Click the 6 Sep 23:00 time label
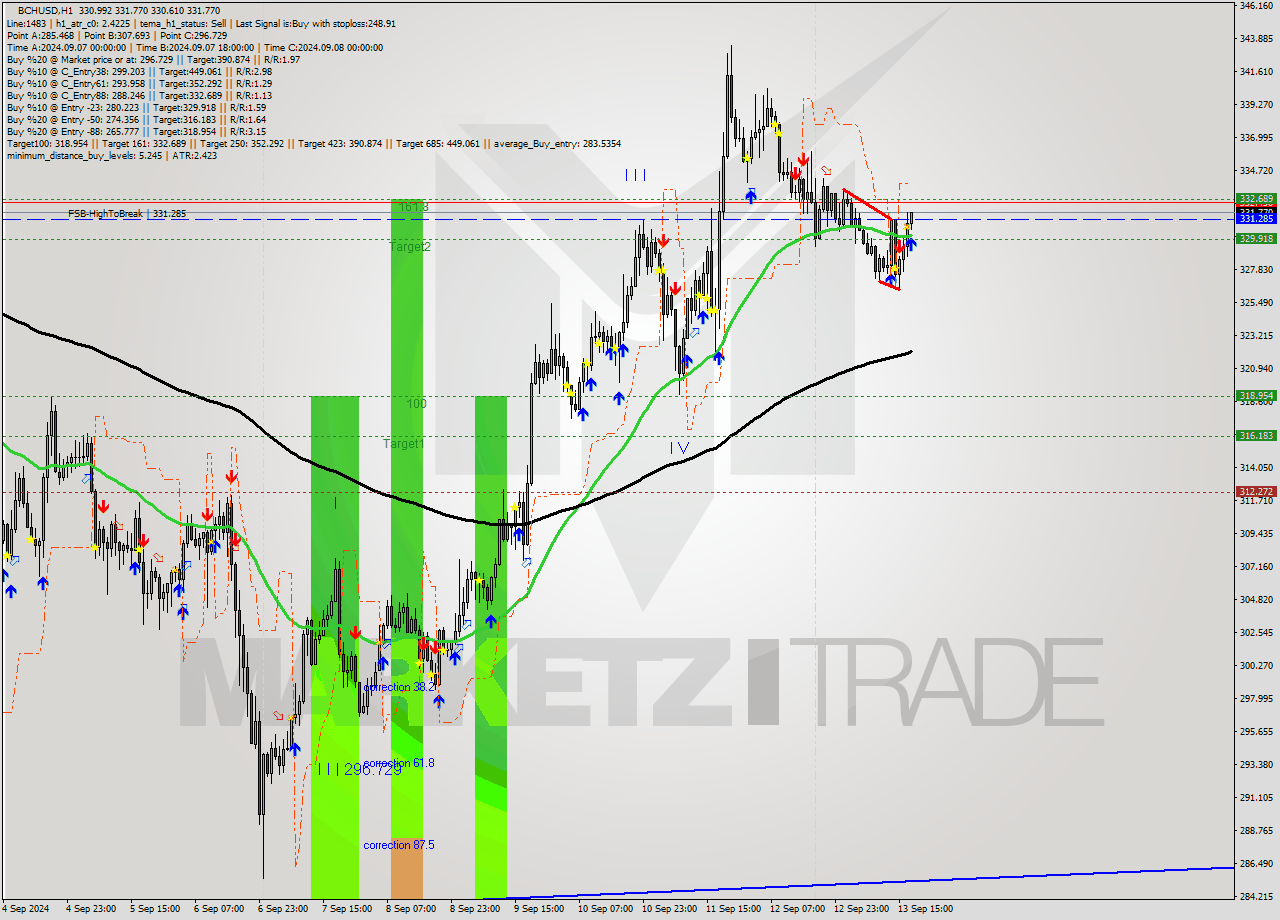 pyautogui.click(x=282, y=909)
